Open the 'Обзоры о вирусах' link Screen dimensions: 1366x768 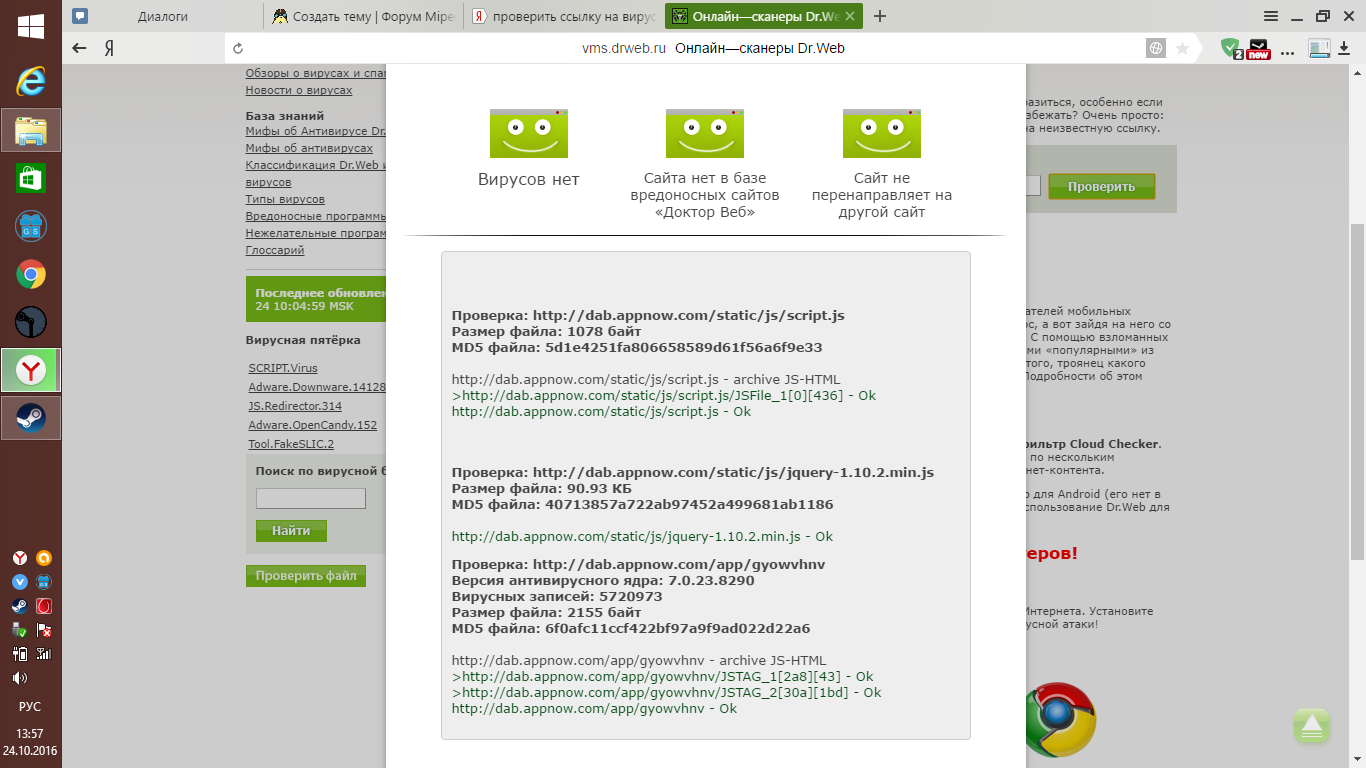click(316, 73)
